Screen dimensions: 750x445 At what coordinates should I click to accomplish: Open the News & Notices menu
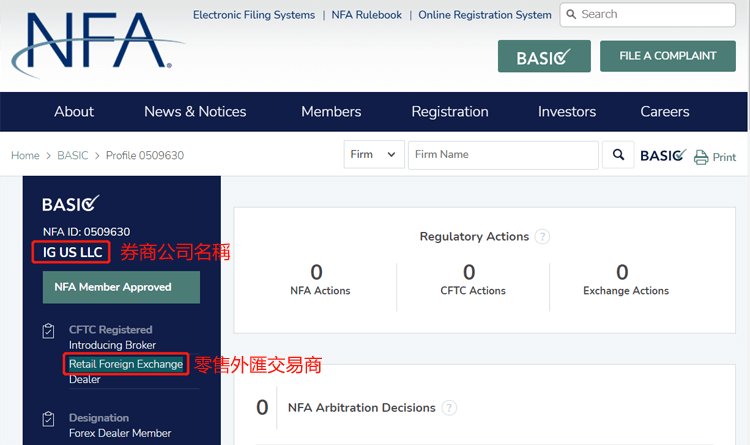(x=195, y=111)
